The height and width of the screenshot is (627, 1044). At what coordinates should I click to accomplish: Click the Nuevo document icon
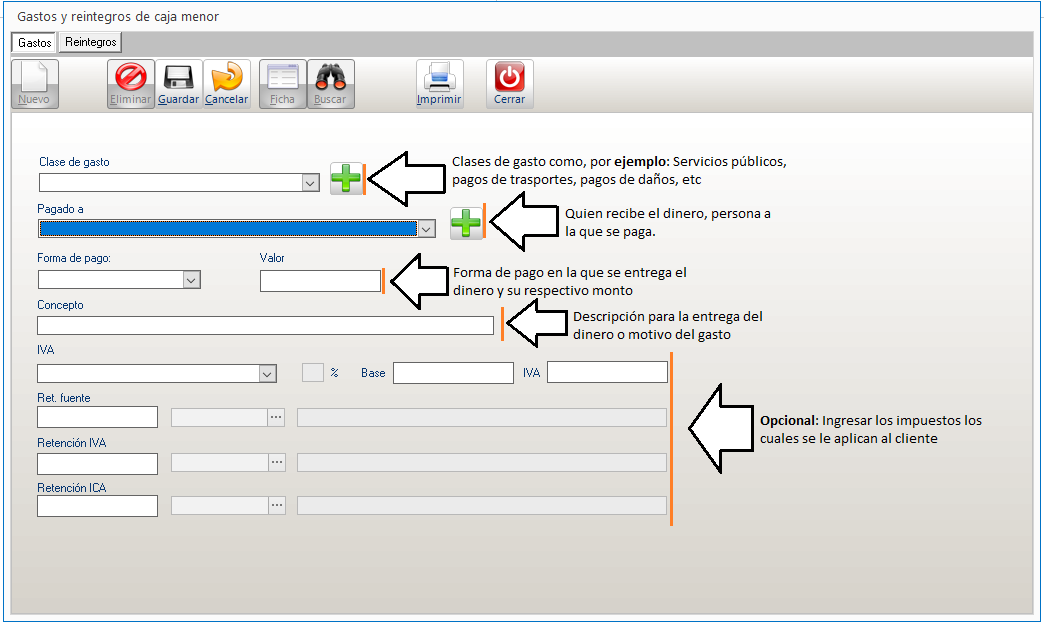pyautogui.click(x=34, y=78)
